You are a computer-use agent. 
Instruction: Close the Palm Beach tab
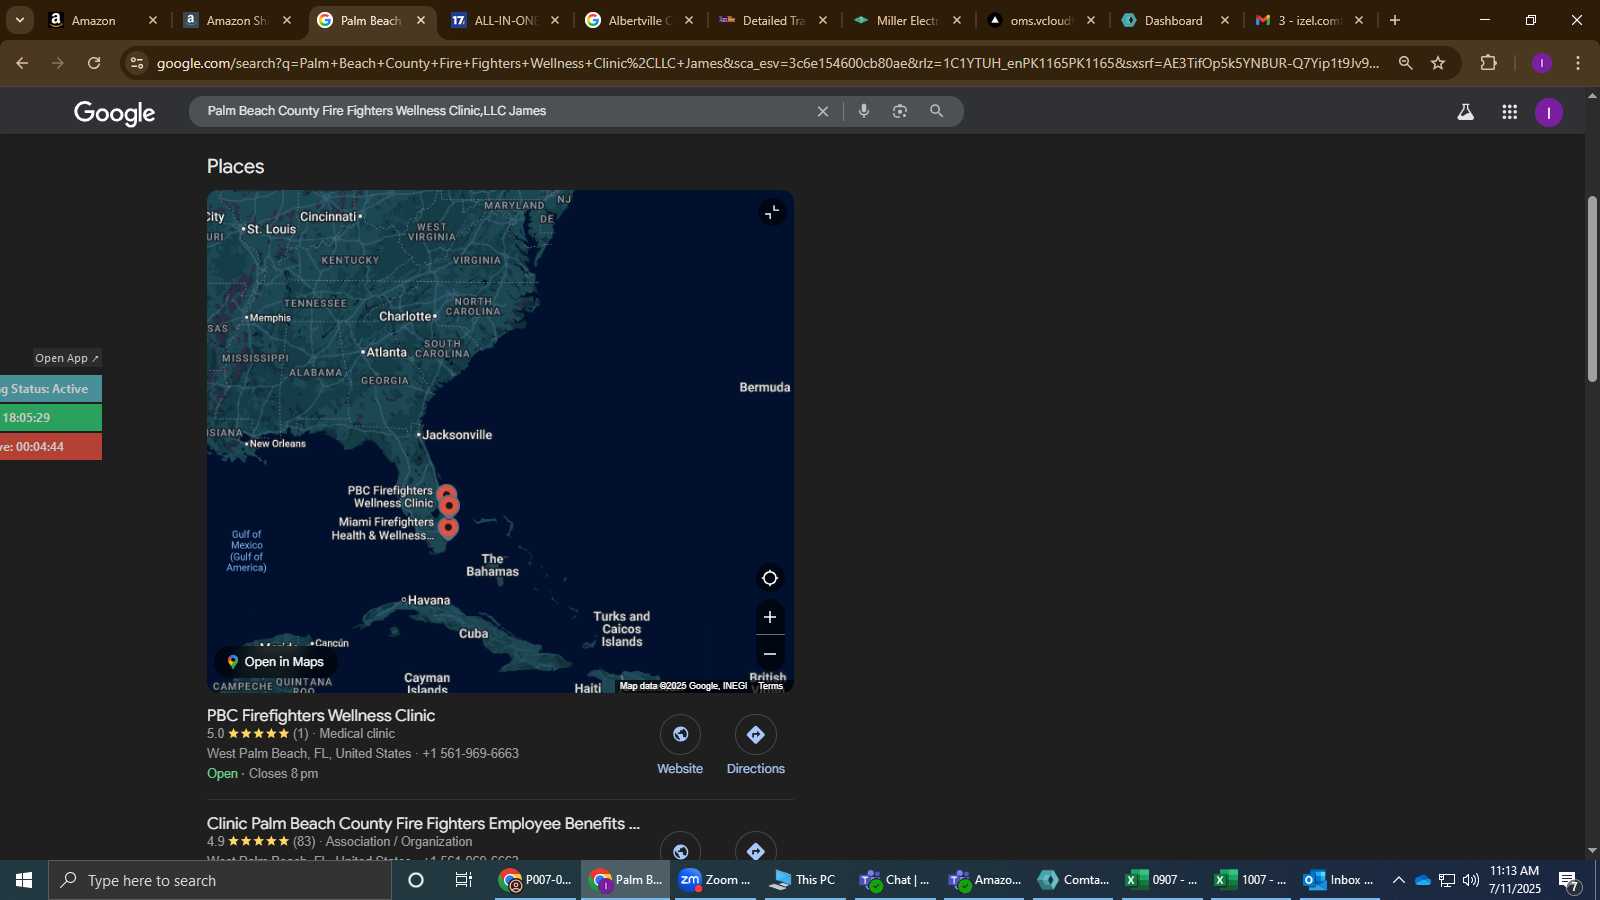421,20
